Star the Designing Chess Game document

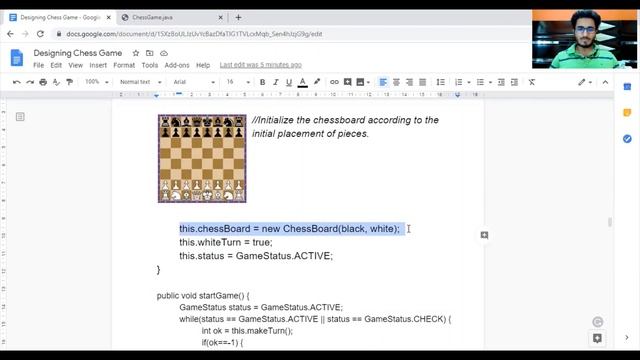tap(136, 53)
